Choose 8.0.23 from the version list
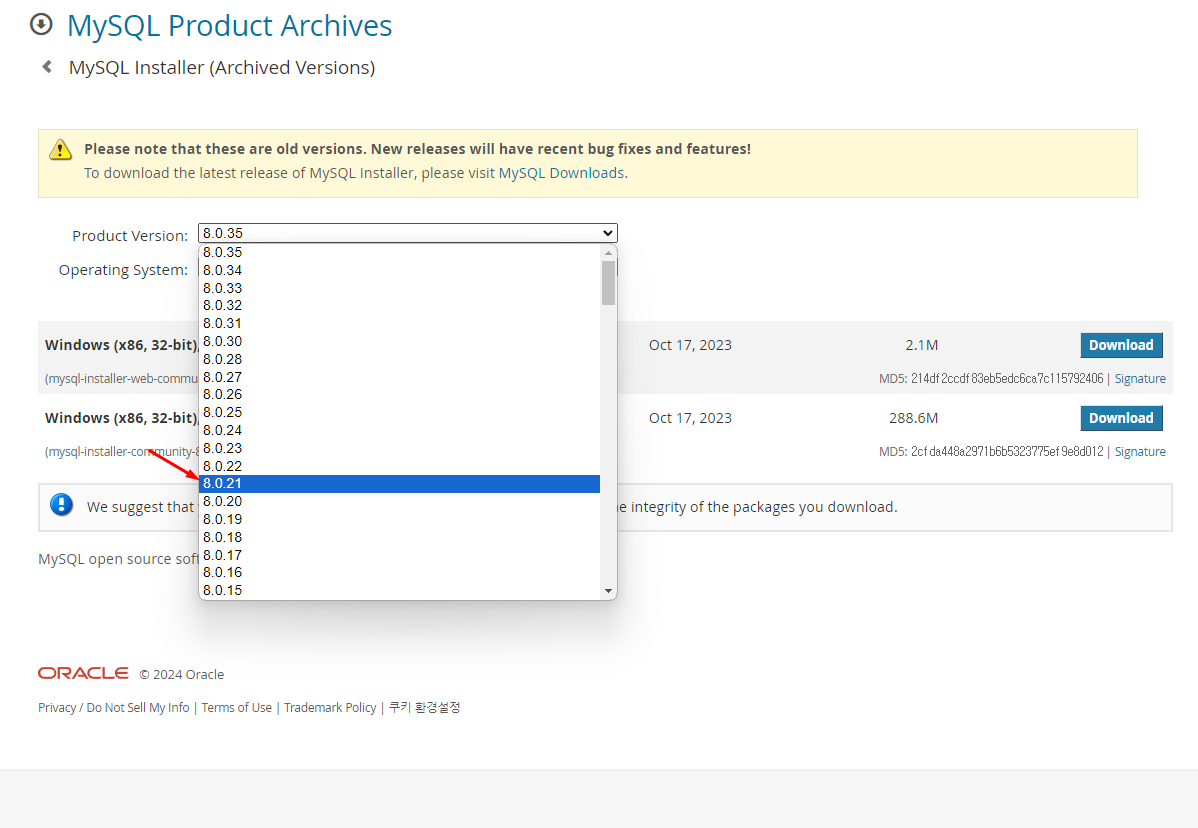The height and width of the screenshot is (828, 1198). [399, 448]
